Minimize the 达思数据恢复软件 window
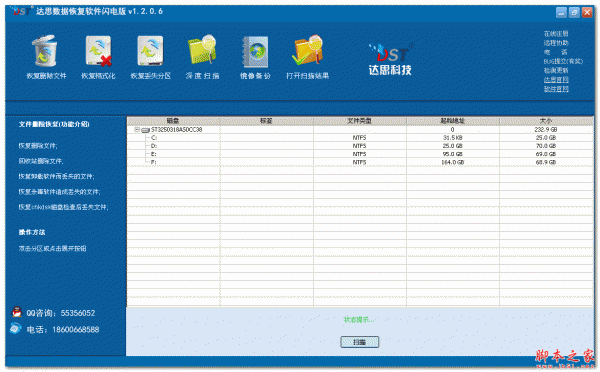The image size is (600, 372). pyautogui.click(x=561, y=12)
